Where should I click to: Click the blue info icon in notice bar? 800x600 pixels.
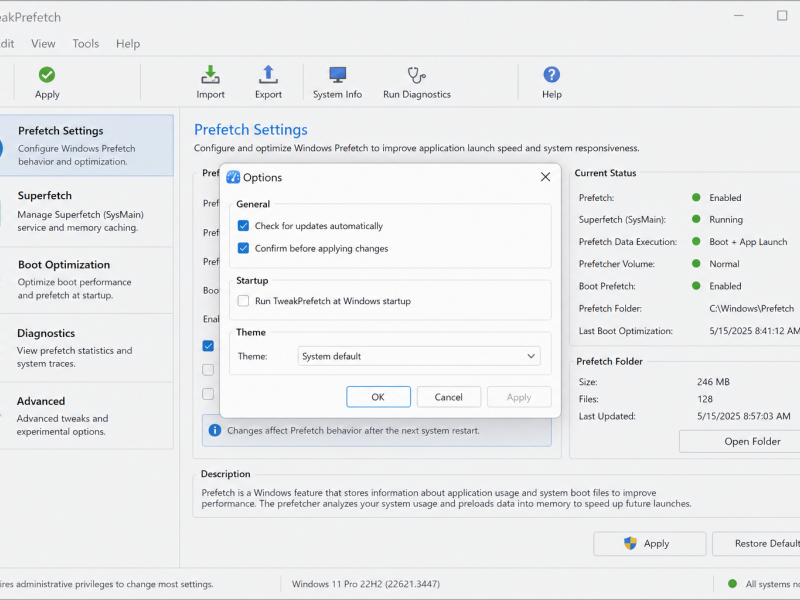(x=215, y=430)
